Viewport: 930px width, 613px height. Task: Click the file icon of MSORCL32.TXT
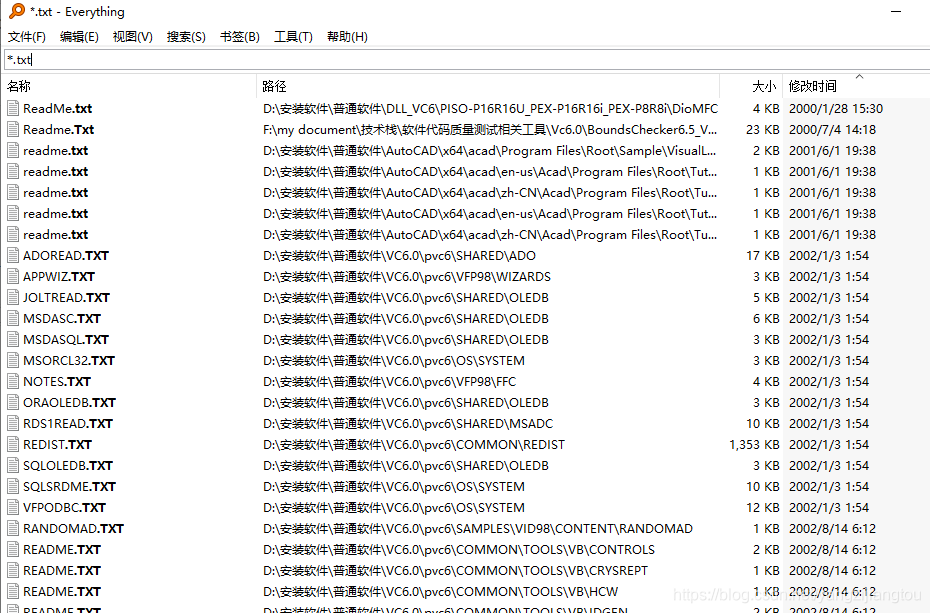[13, 360]
